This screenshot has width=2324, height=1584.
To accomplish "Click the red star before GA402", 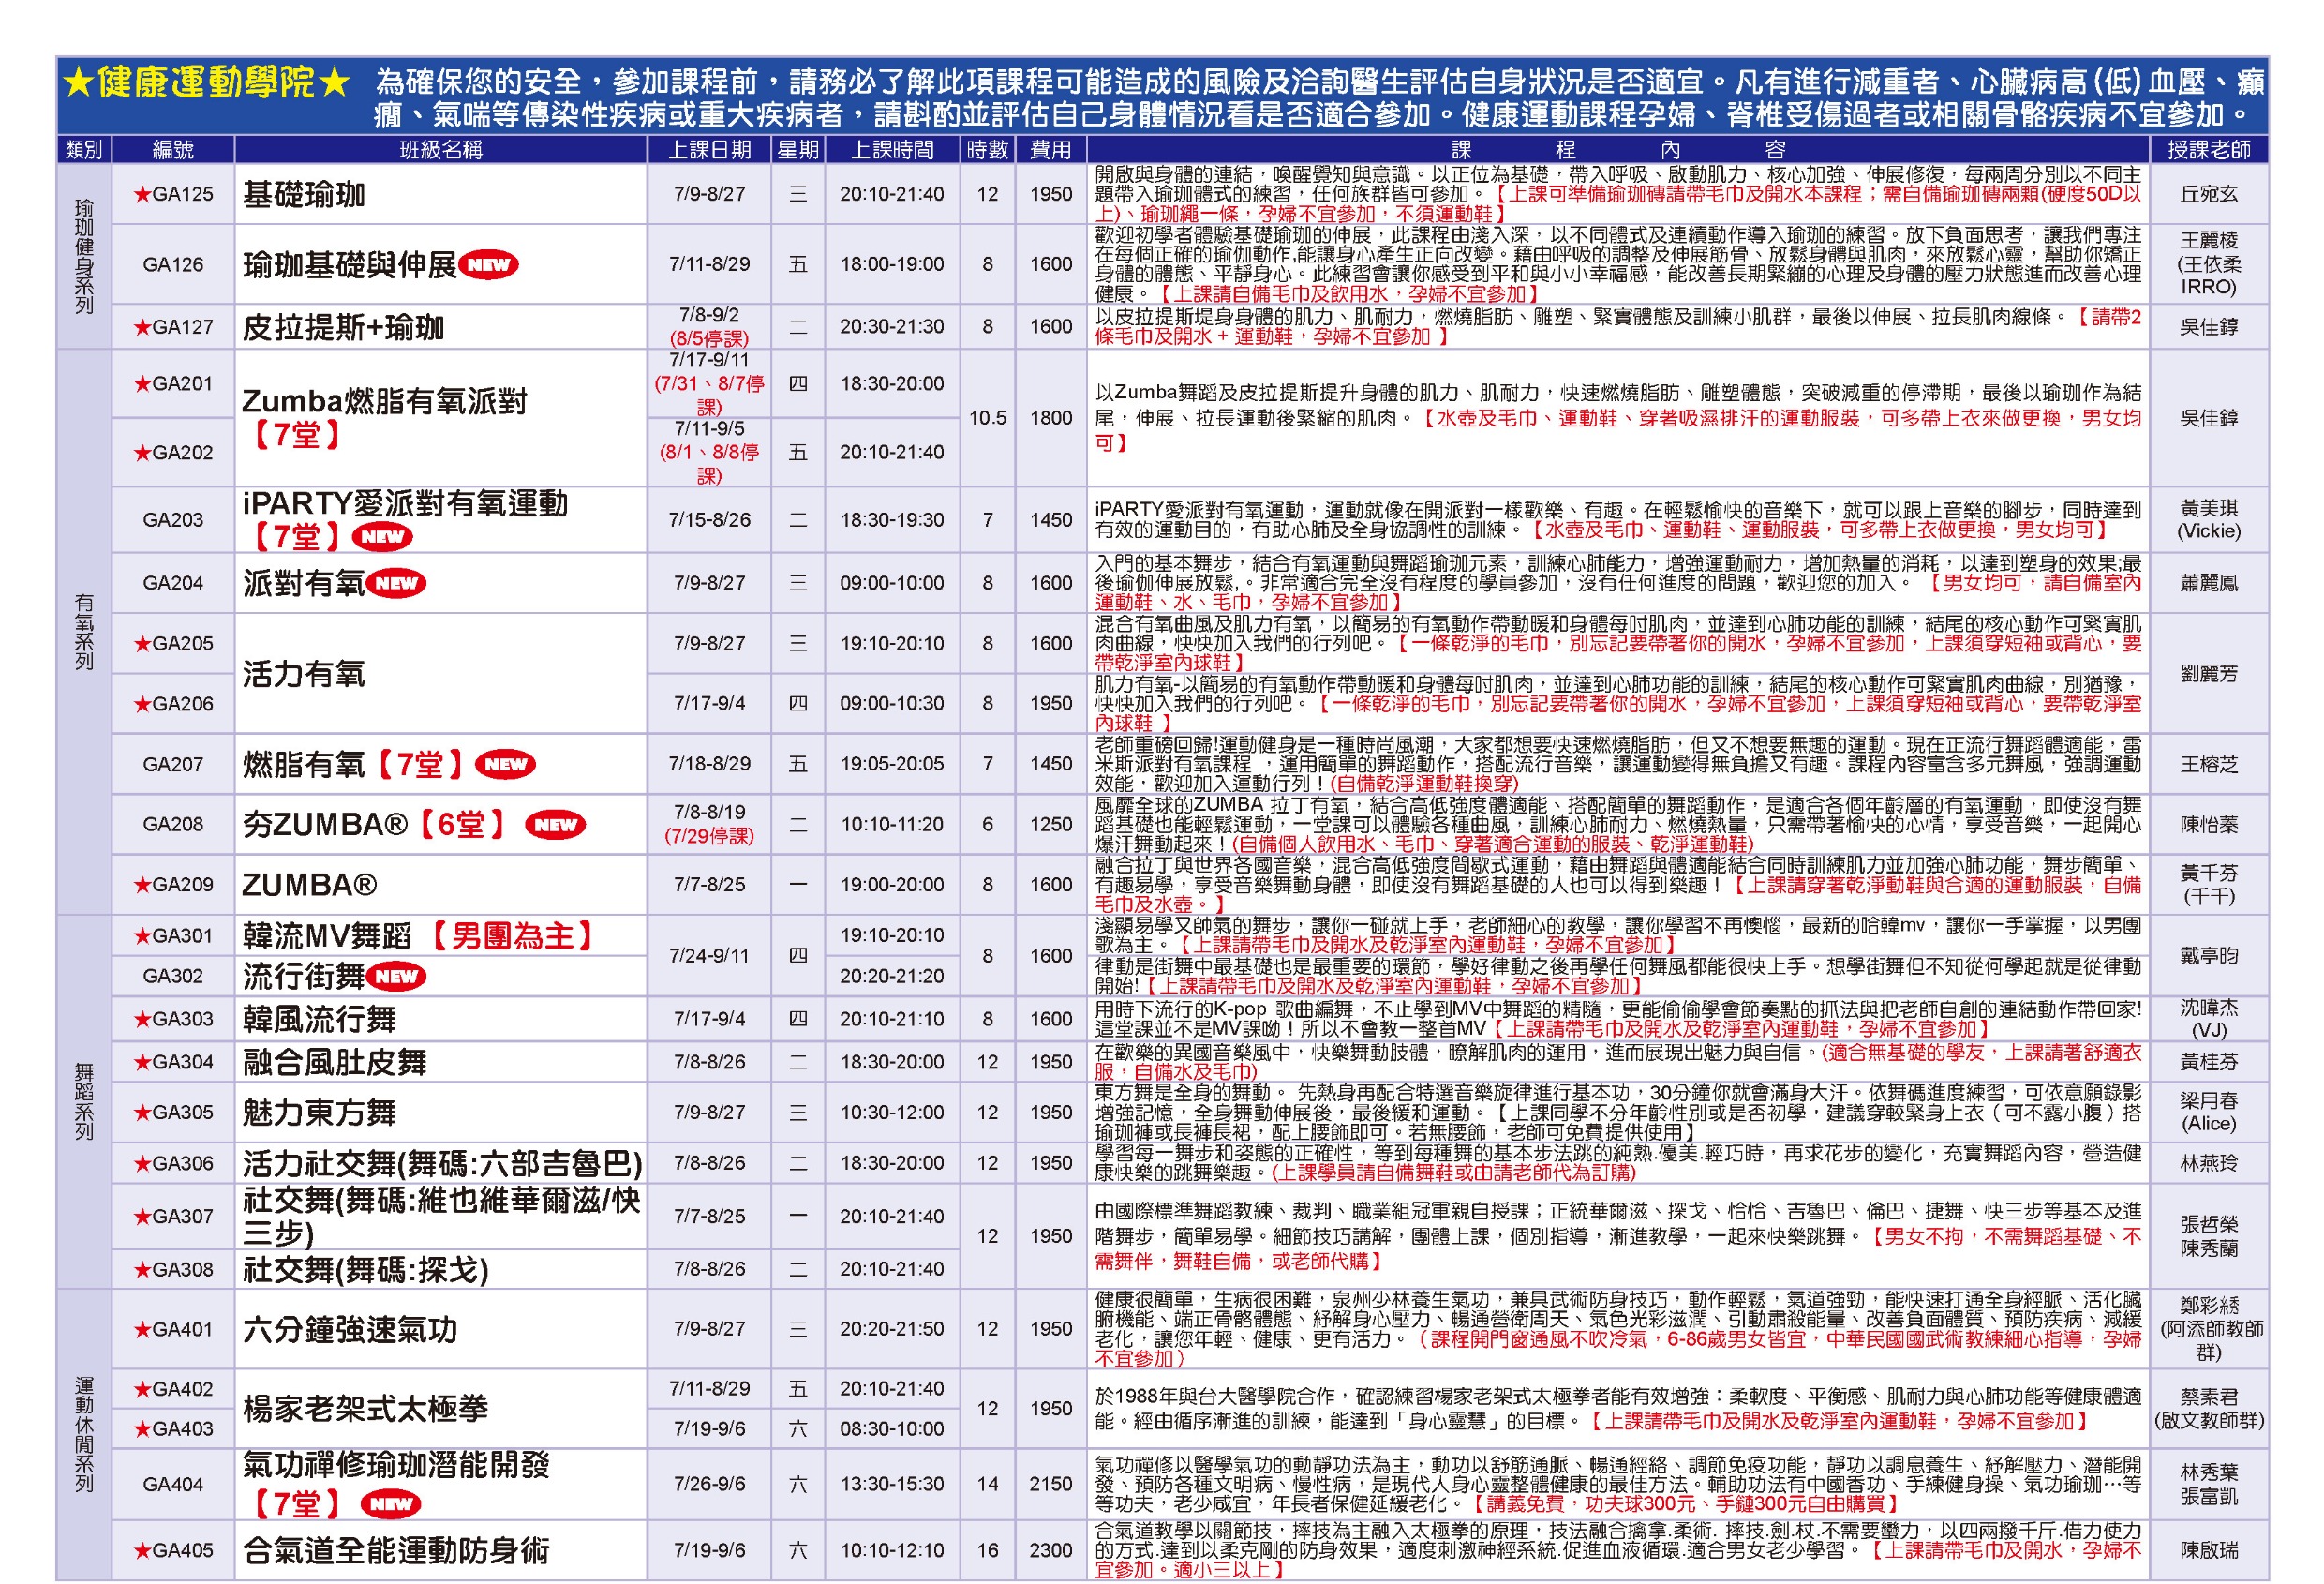I will click(142, 1390).
